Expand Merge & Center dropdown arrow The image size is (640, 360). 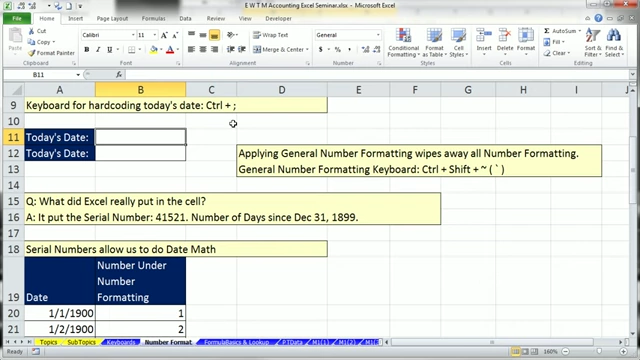click(307, 49)
